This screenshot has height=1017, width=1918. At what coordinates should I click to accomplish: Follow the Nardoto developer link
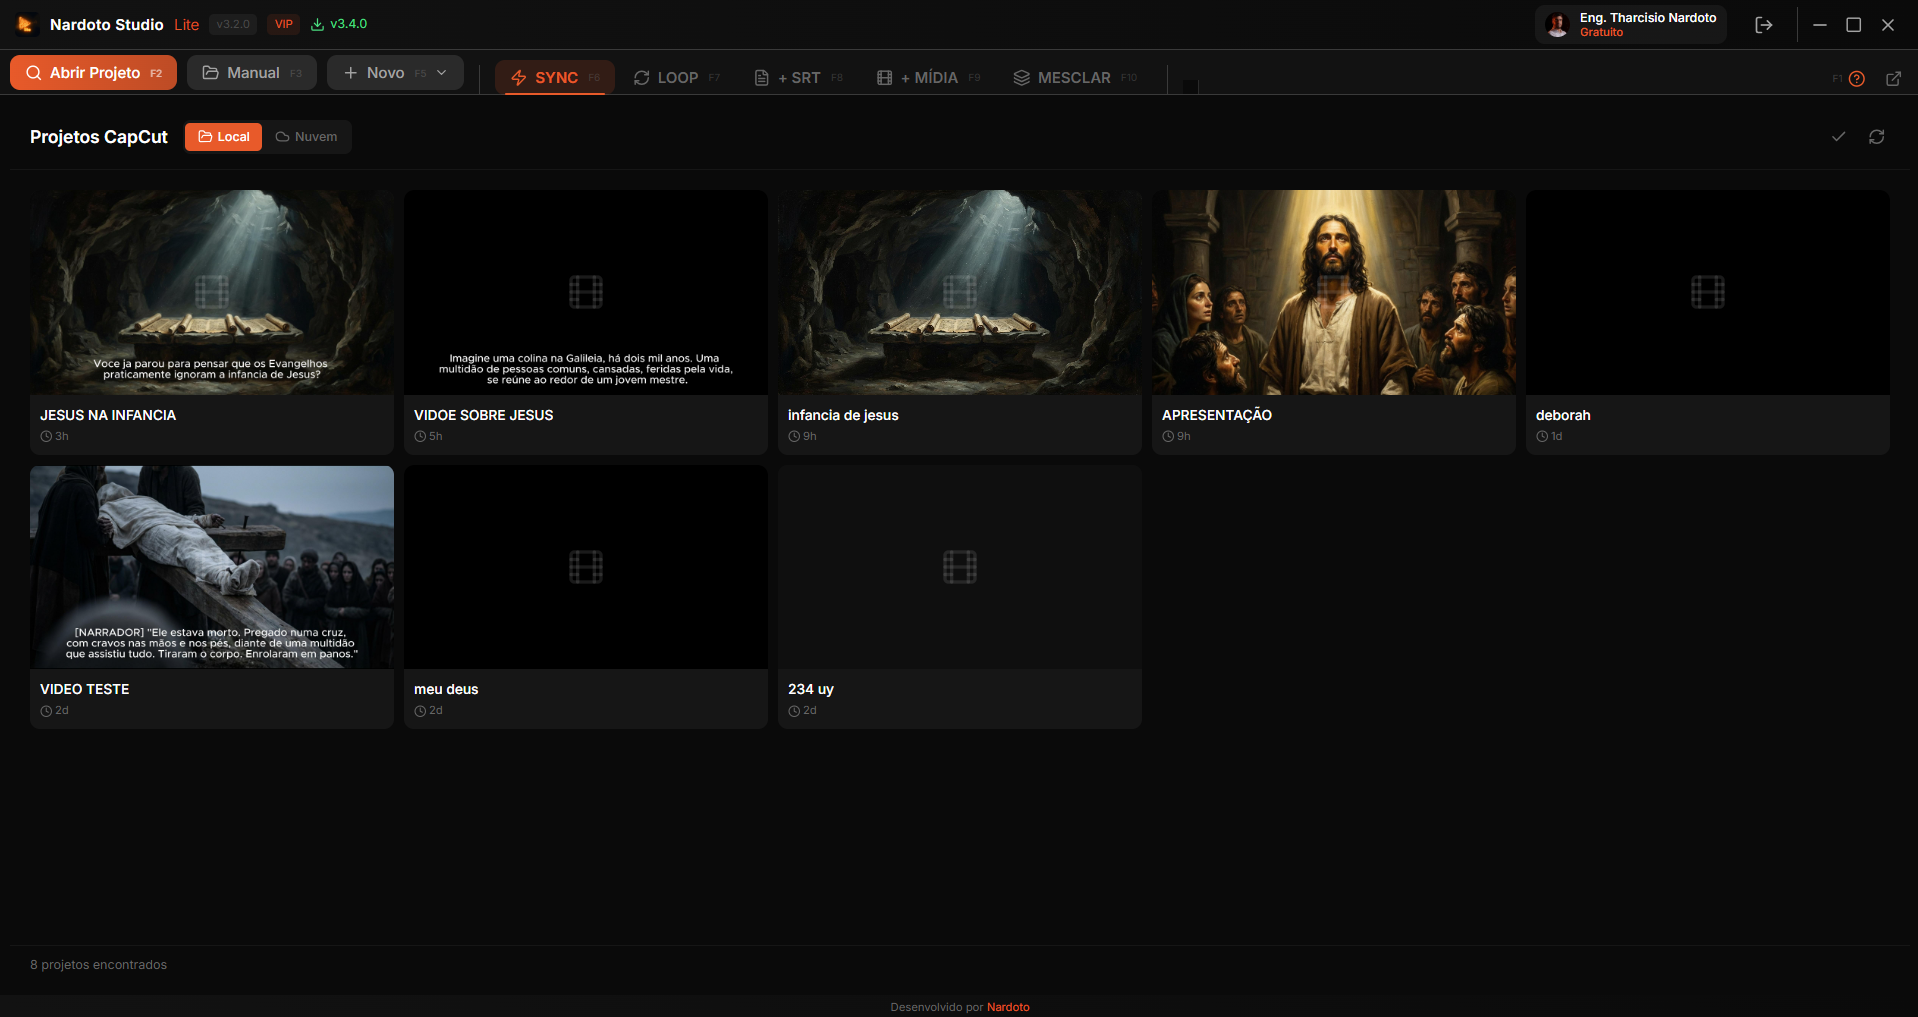(x=1007, y=1007)
